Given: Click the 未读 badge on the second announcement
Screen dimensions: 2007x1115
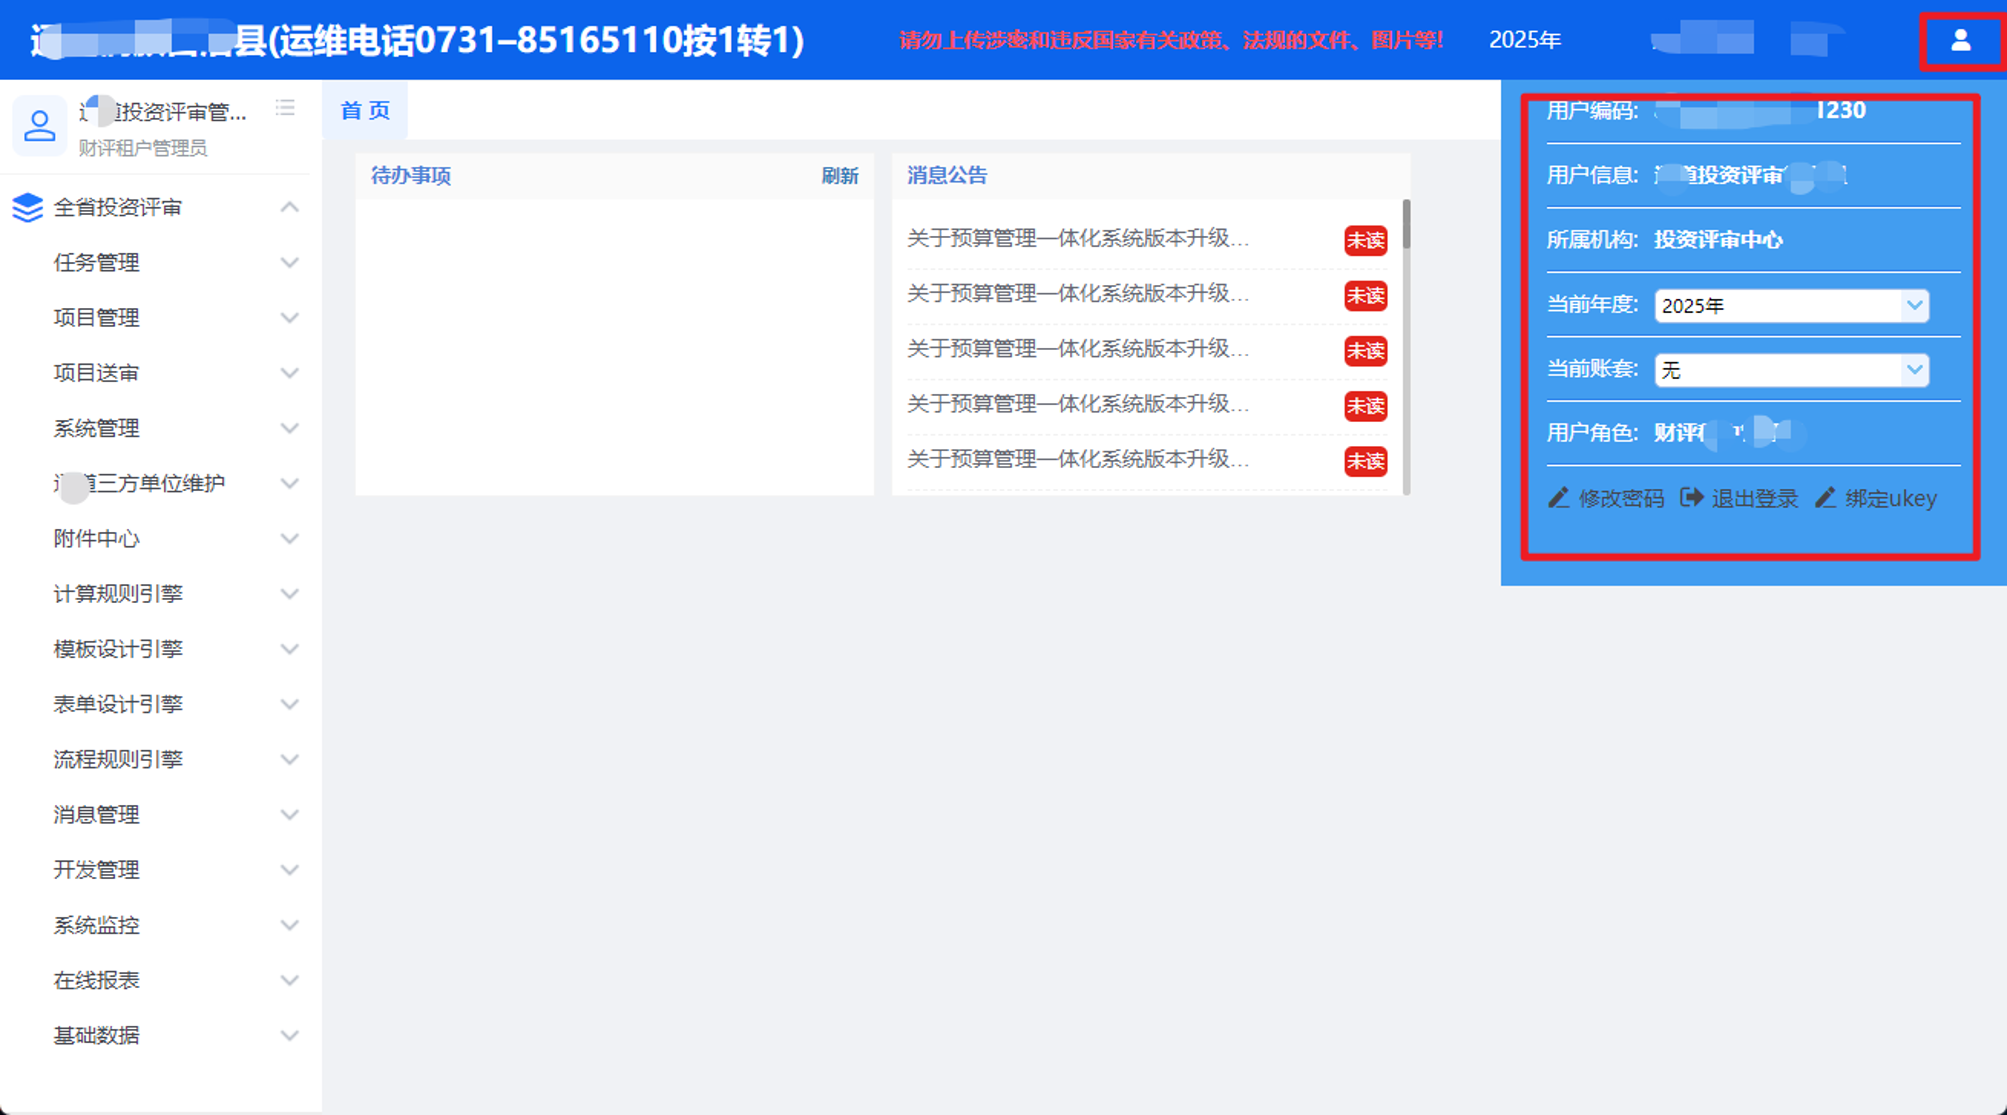Looking at the screenshot, I should 1365,296.
